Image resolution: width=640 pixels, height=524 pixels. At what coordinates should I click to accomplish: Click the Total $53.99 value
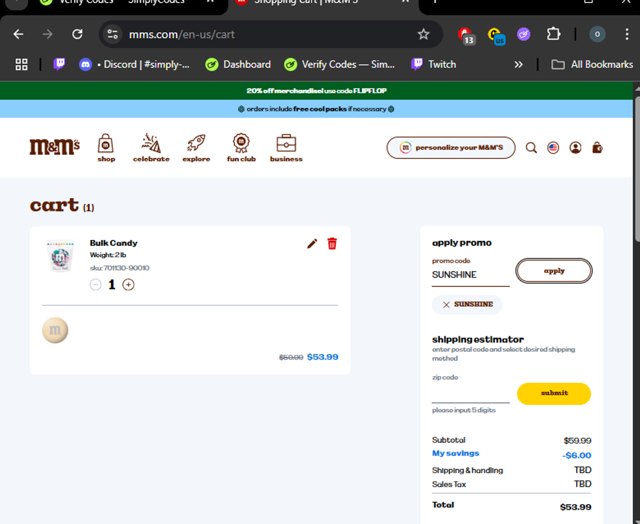576,507
